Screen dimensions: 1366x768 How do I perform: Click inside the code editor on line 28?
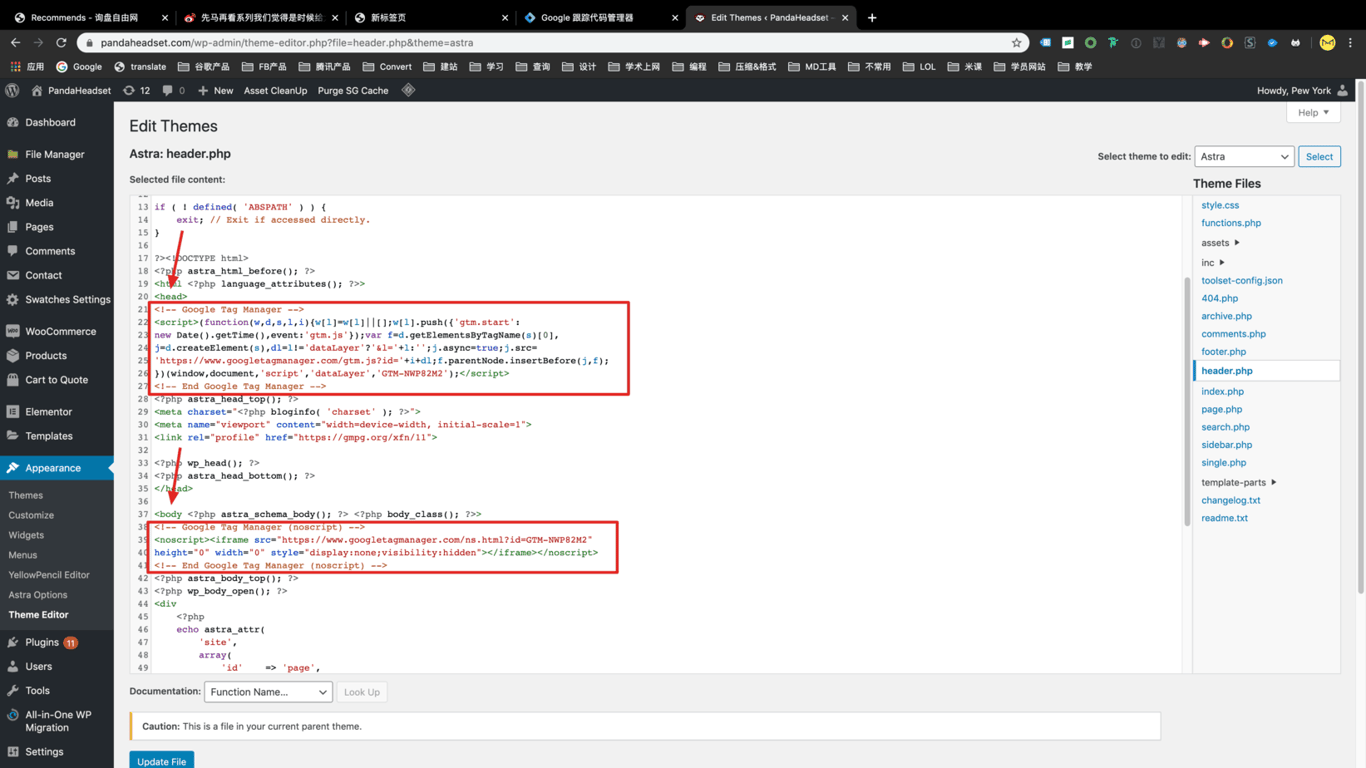tap(400, 399)
